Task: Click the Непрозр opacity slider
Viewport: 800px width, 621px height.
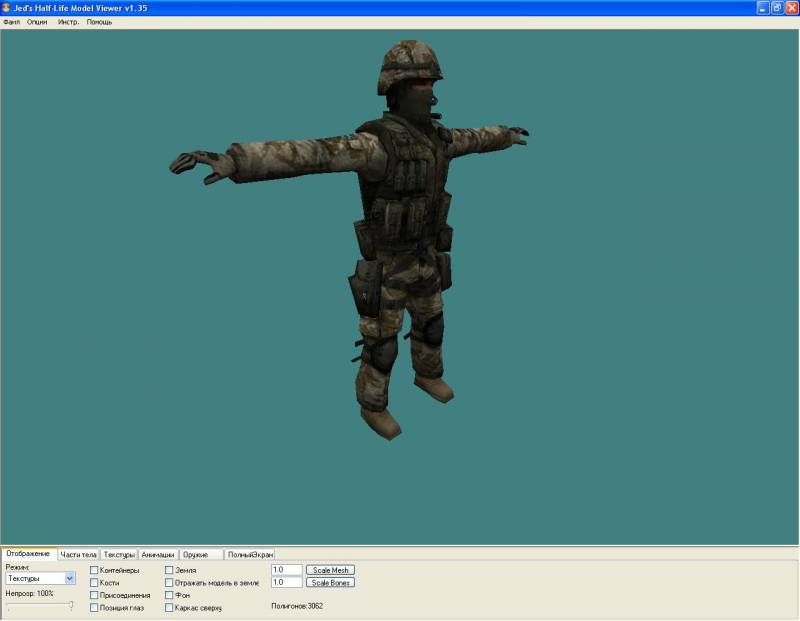Action: pos(70,605)
